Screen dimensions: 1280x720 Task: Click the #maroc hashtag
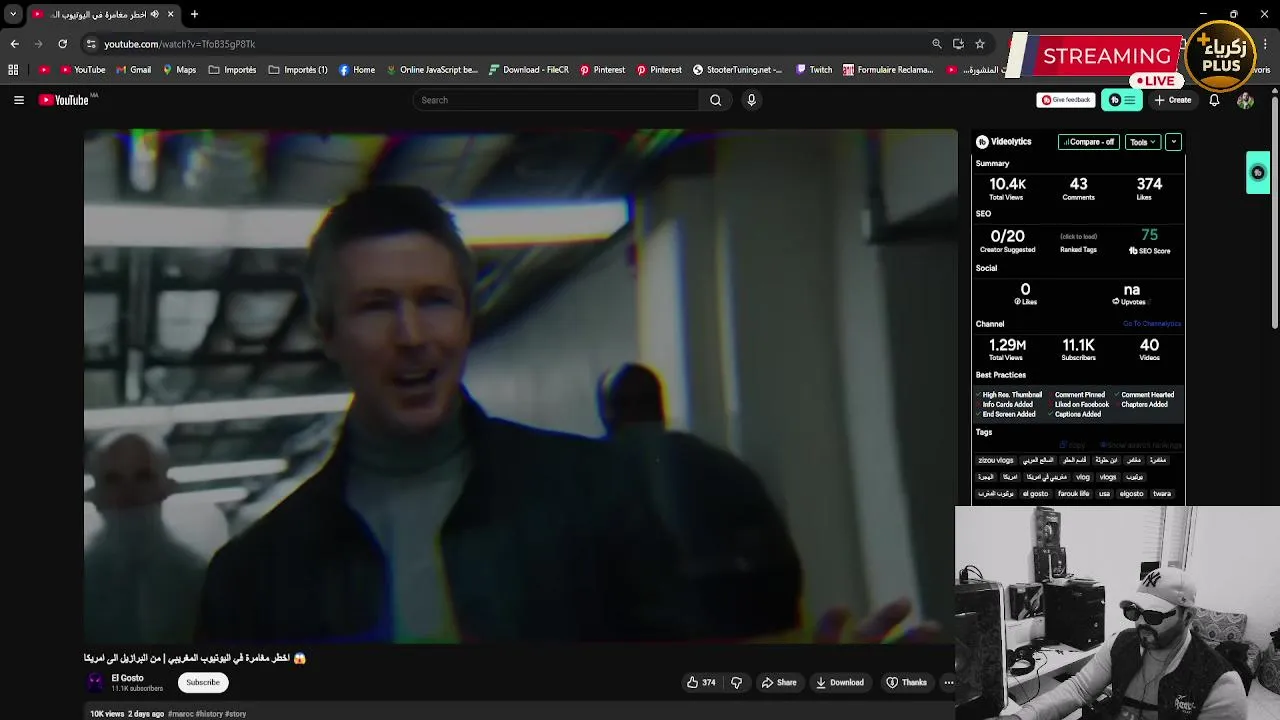point(180,714)
